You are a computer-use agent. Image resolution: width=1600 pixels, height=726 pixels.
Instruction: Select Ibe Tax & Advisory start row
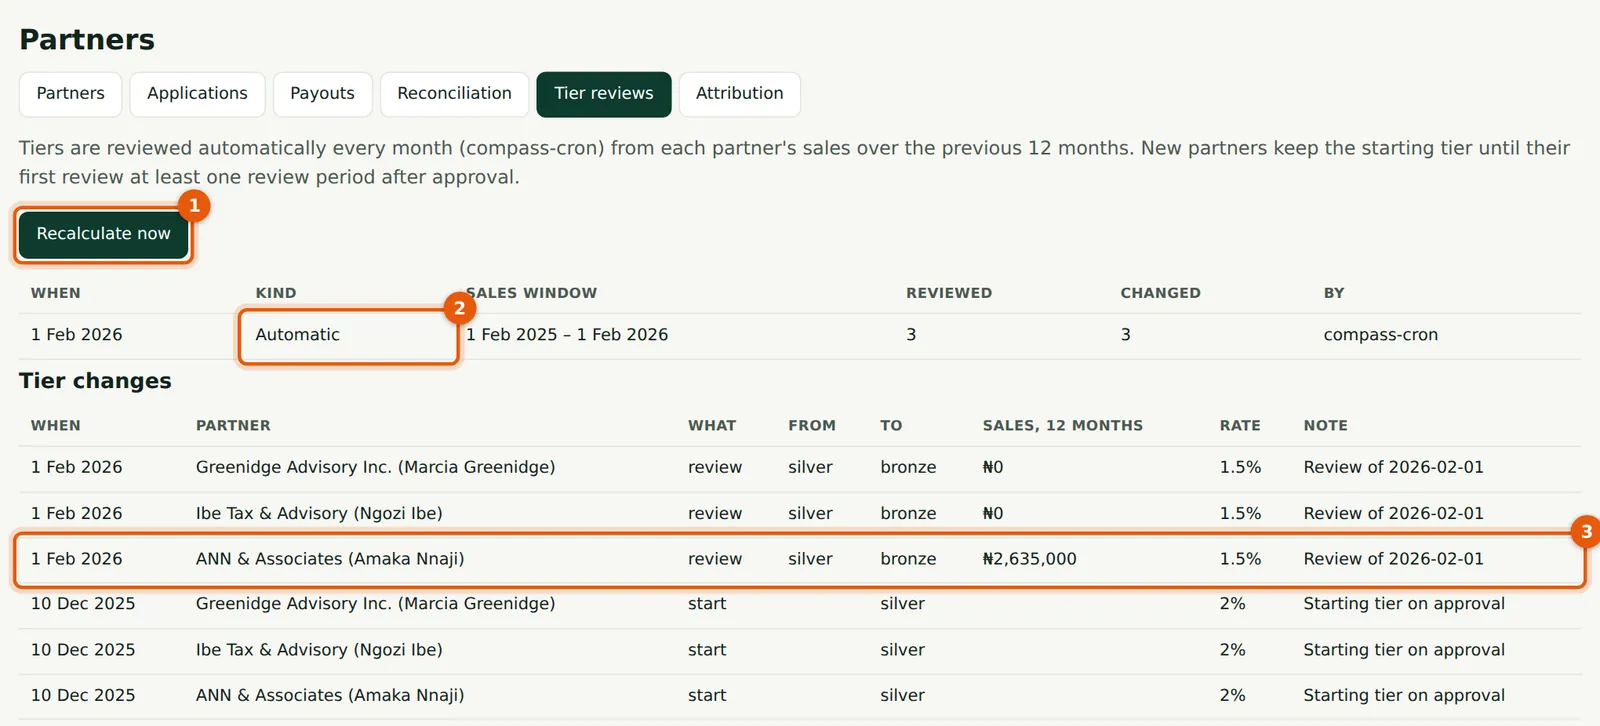tap(800, 651)
